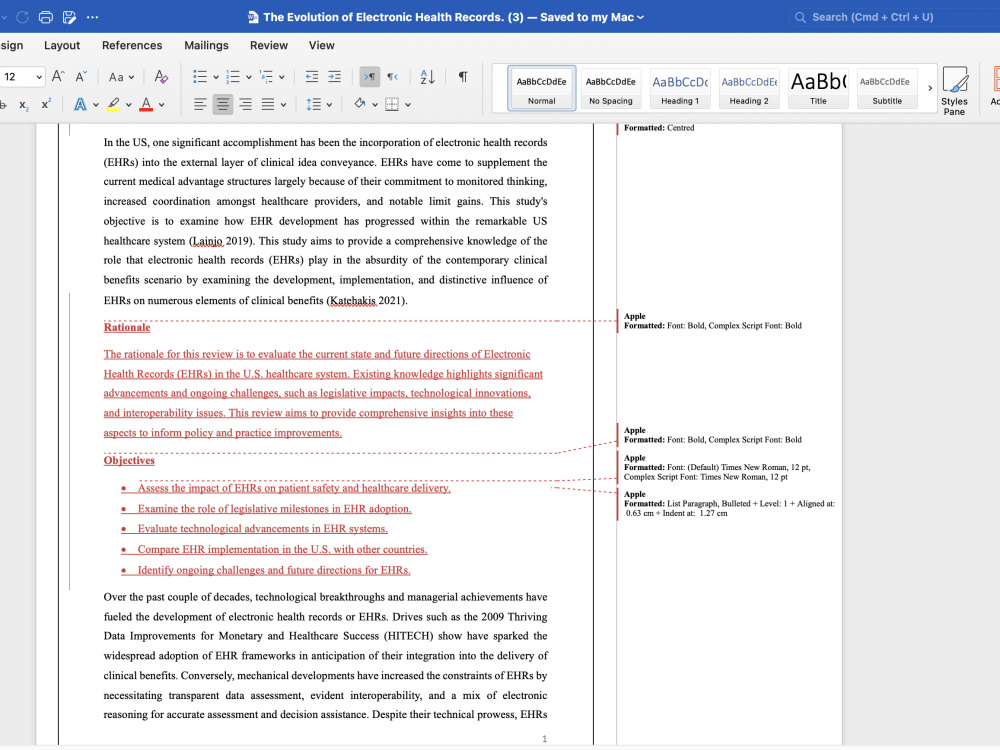Click the Print icon in title bar
This screenshot has width=1000, height=750.
(x=46, y=17)
